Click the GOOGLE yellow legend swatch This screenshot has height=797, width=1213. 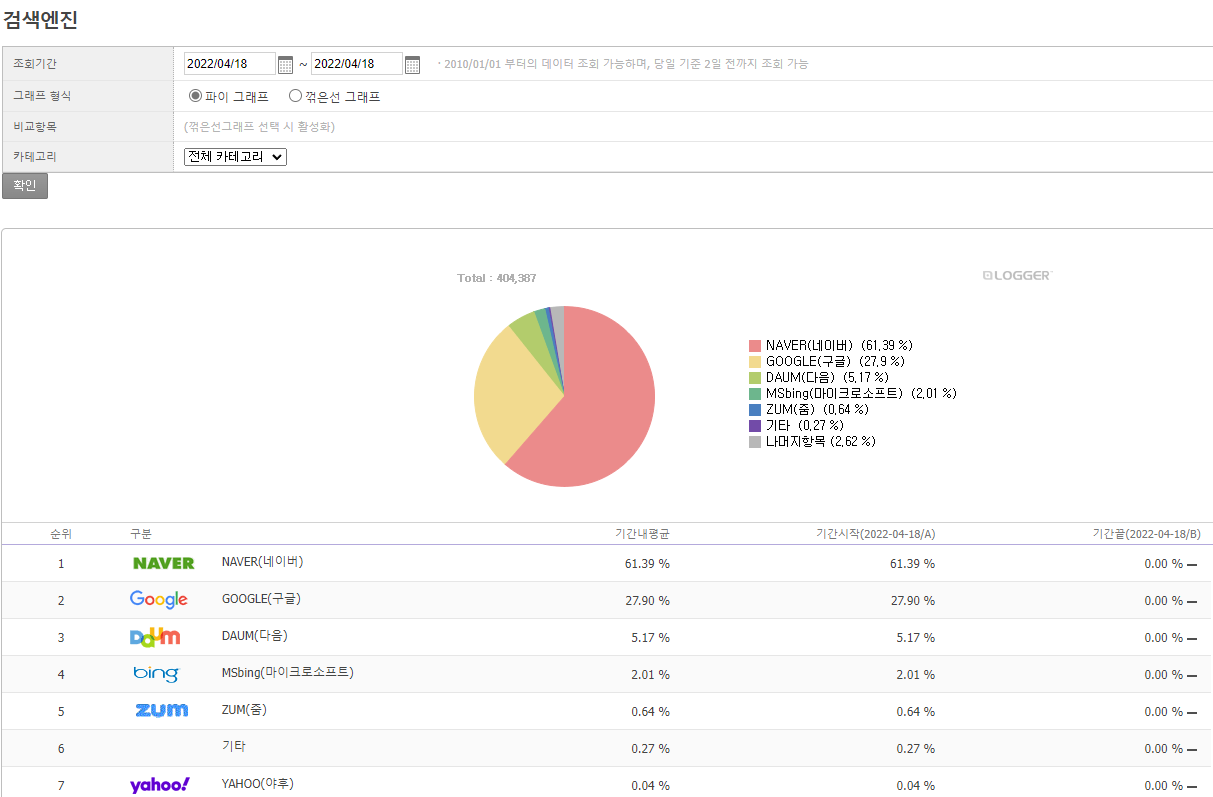click(755, 361)
